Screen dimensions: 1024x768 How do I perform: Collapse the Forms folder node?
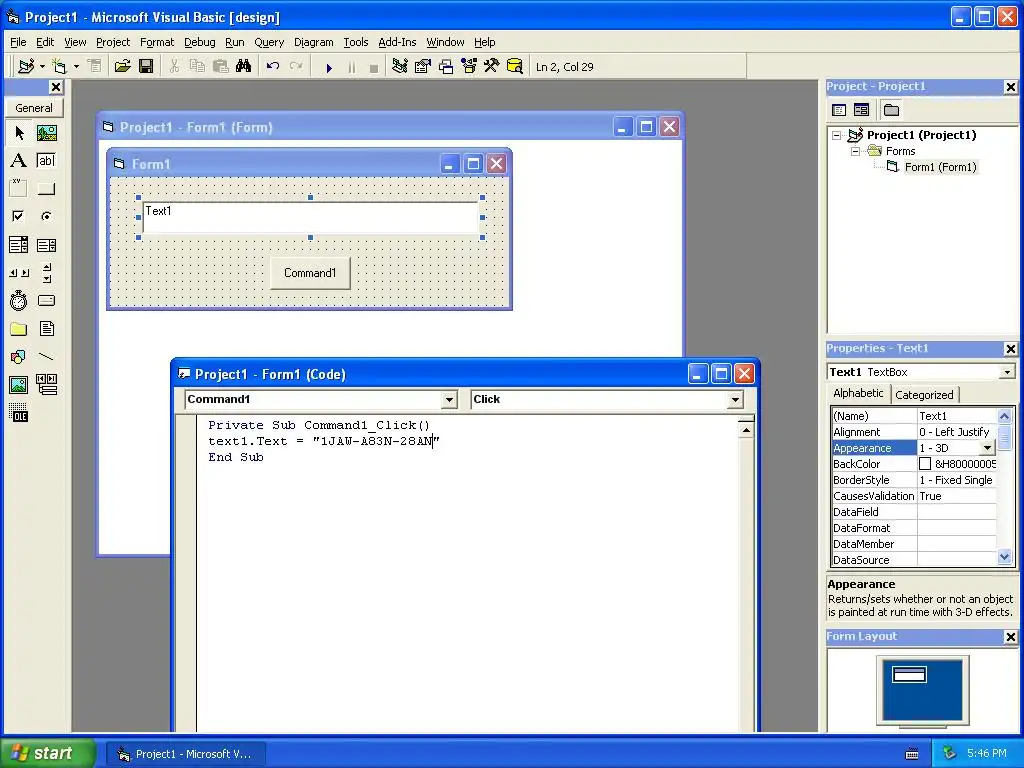[x=855, y=151]
